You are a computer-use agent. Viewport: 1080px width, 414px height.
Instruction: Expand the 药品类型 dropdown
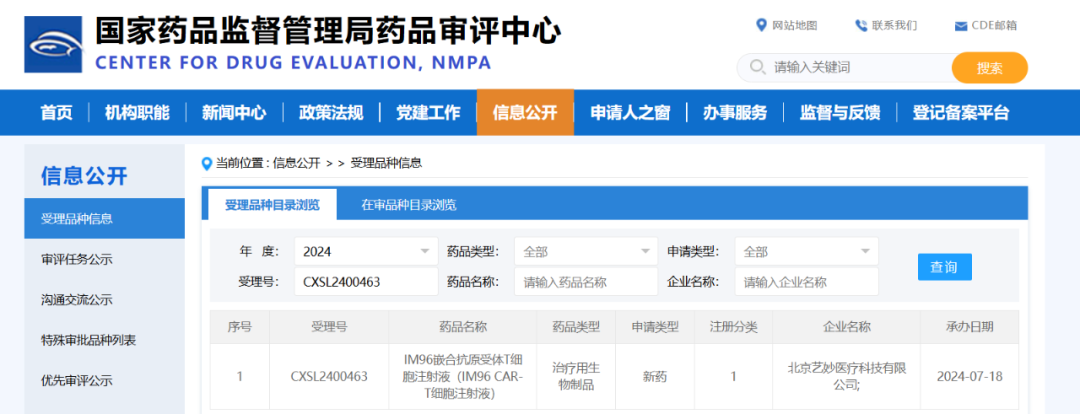(585, 251)
